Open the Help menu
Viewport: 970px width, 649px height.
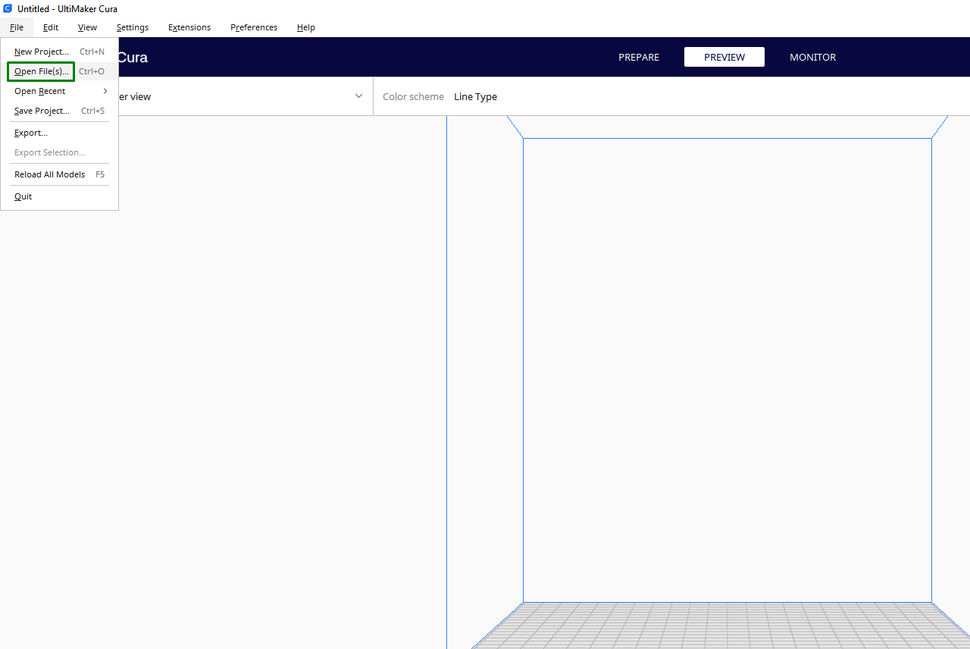click(306, 27)
